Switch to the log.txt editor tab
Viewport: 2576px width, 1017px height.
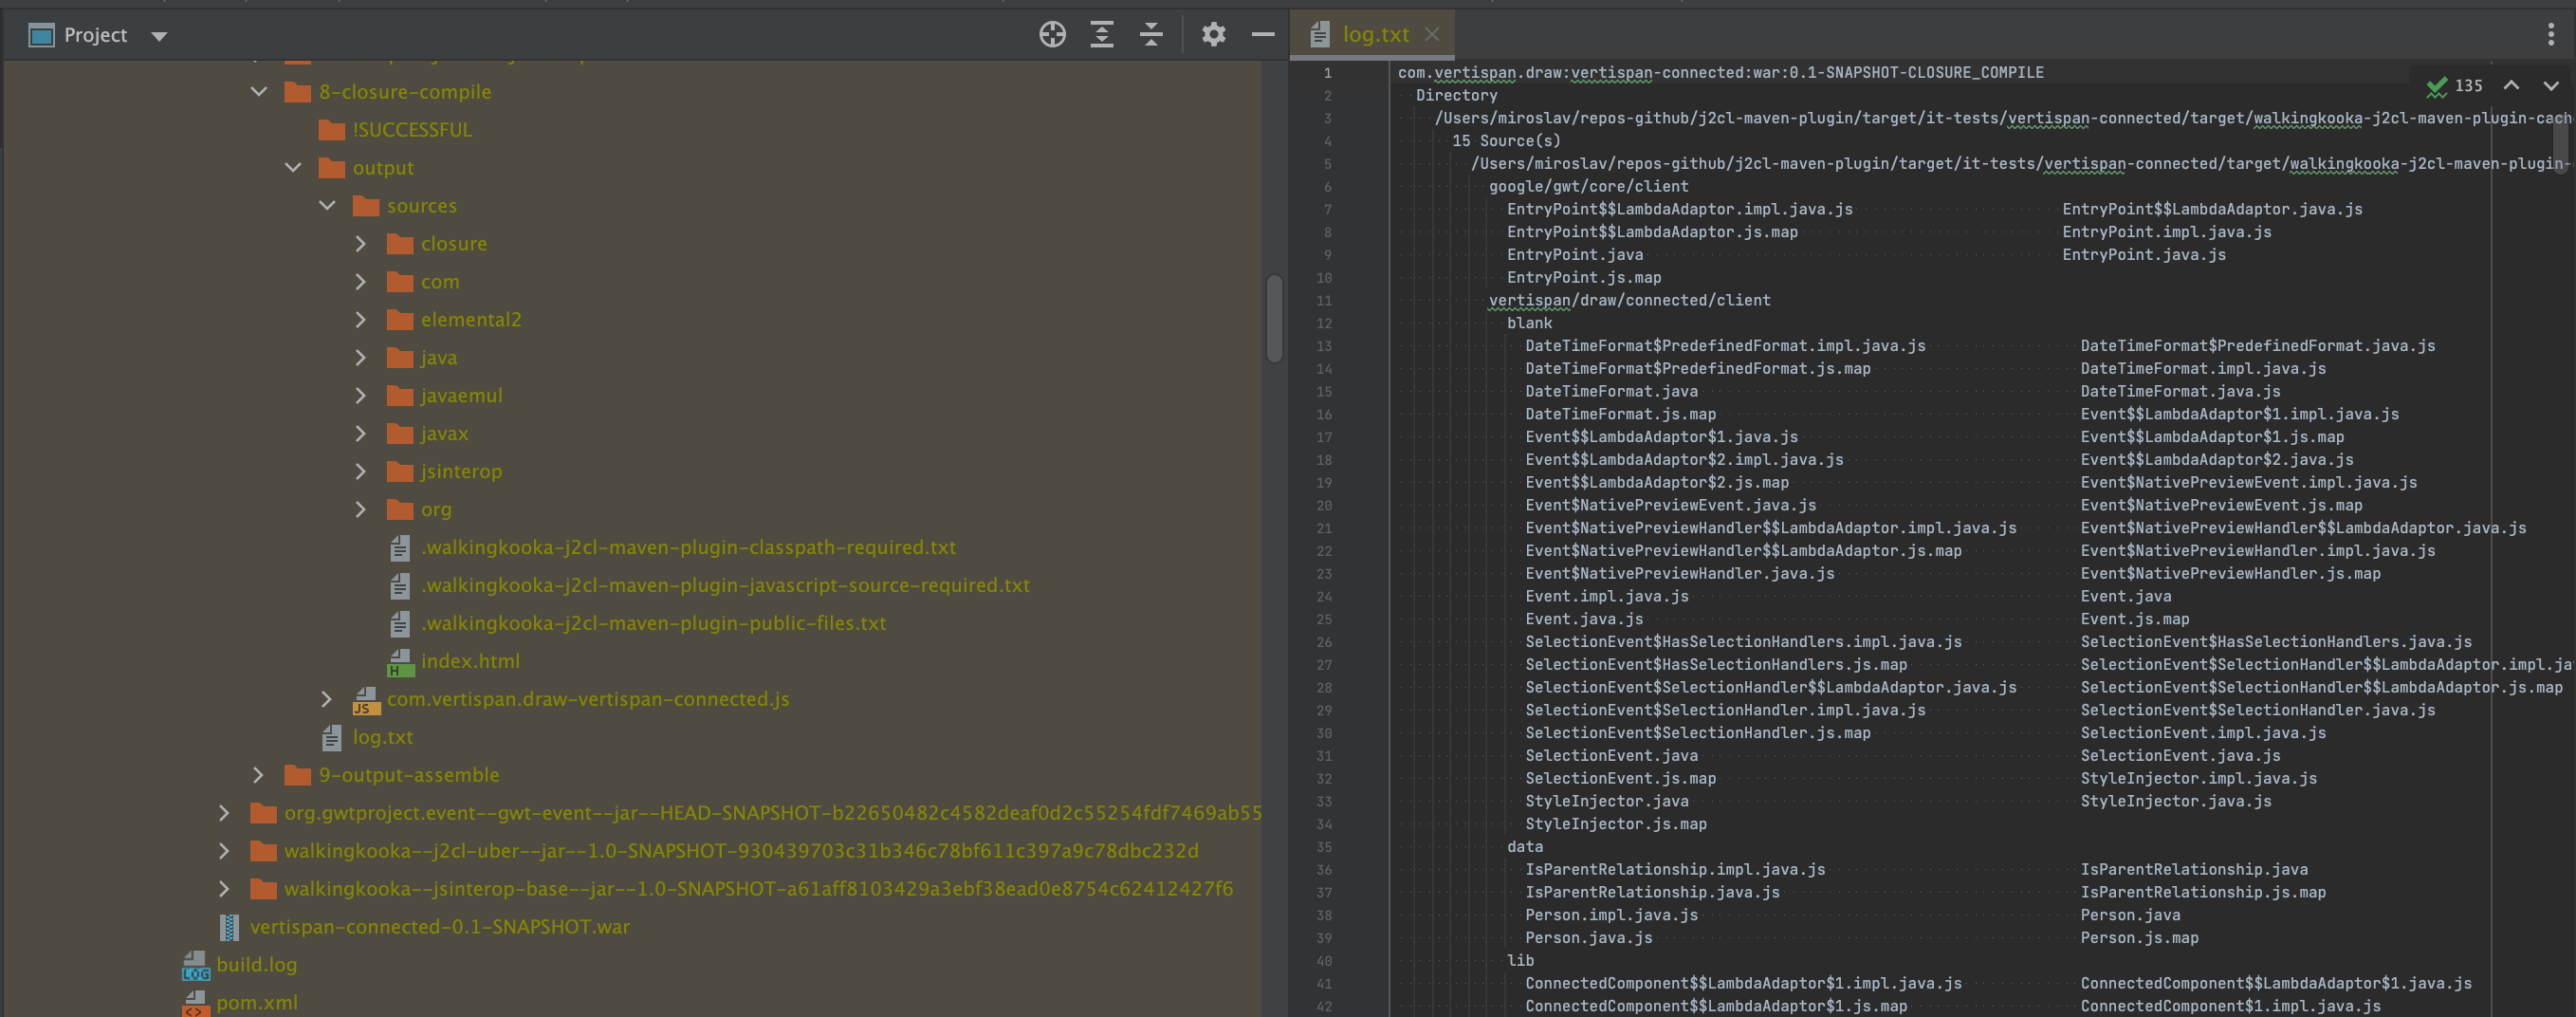(x=1375, y=35)
